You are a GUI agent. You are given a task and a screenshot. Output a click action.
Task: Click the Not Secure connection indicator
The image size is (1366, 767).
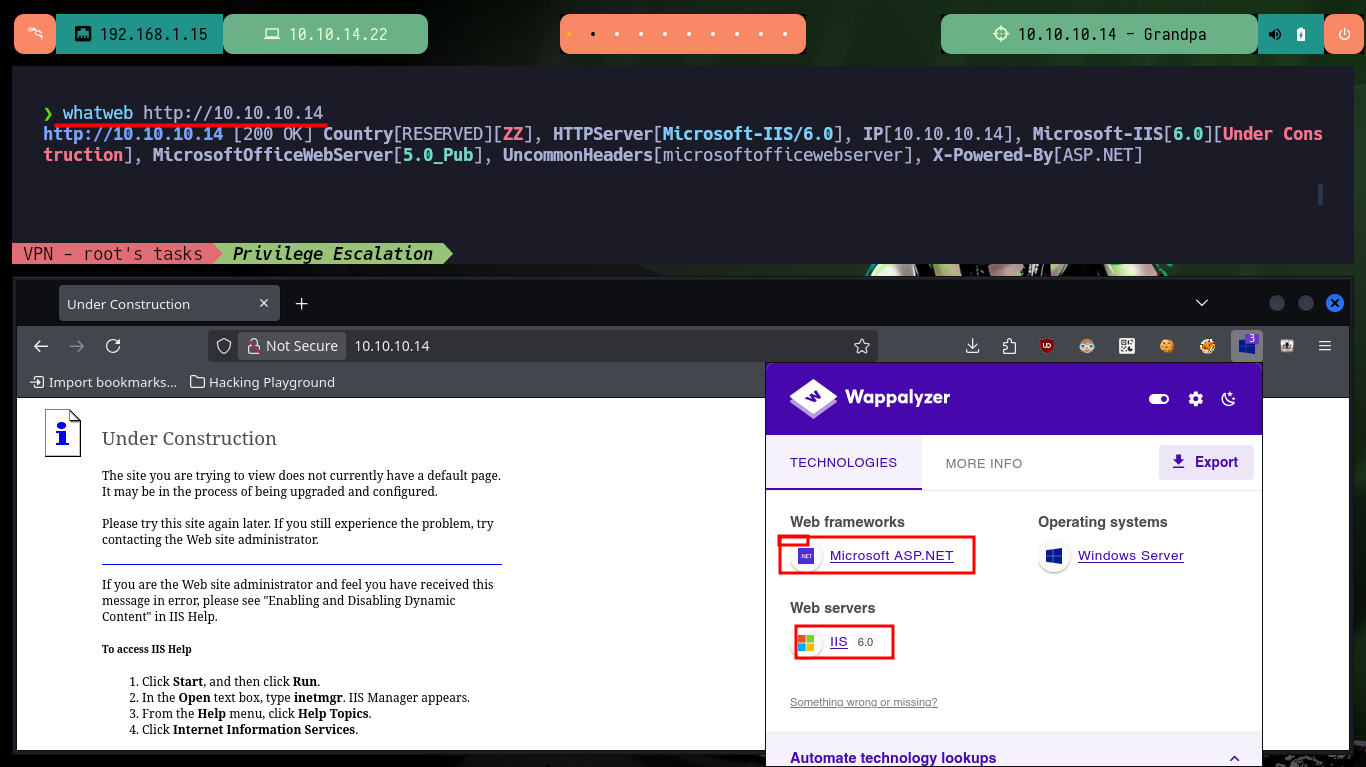click(x=292, y=346)
